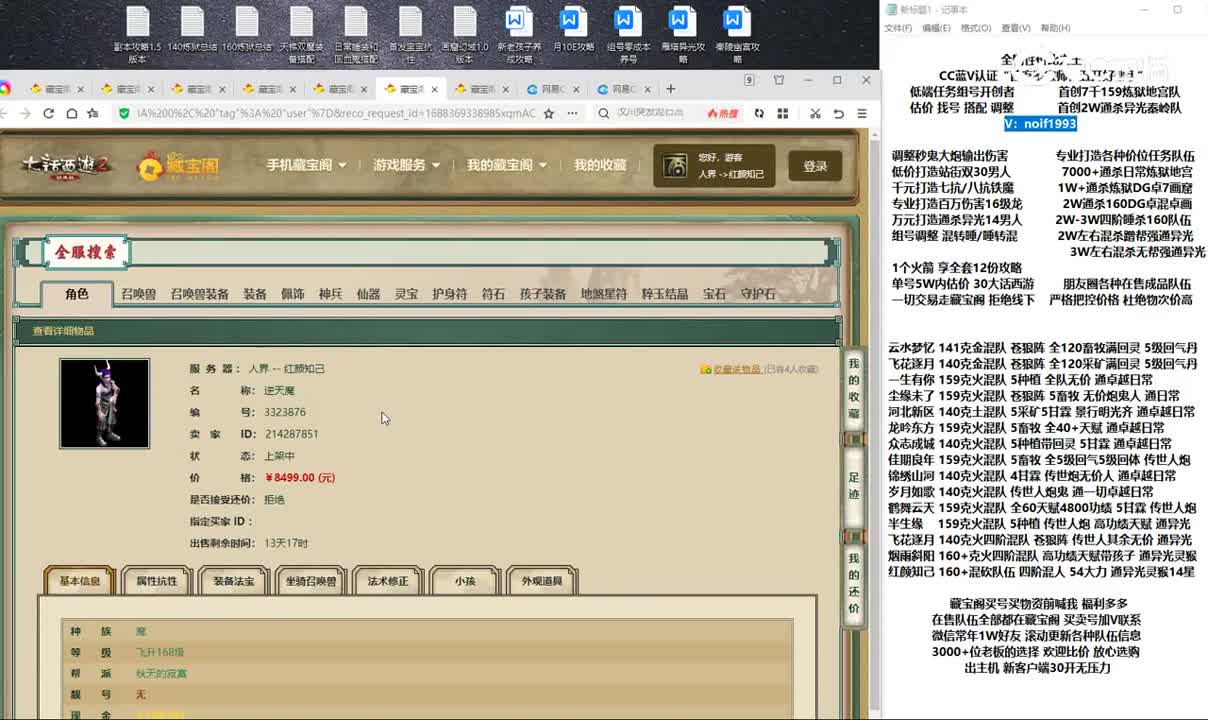This screenshot has width=1208, height=720.
Task: Open the 我的收藏 side panel button
Action: click(x=854, y=390)
